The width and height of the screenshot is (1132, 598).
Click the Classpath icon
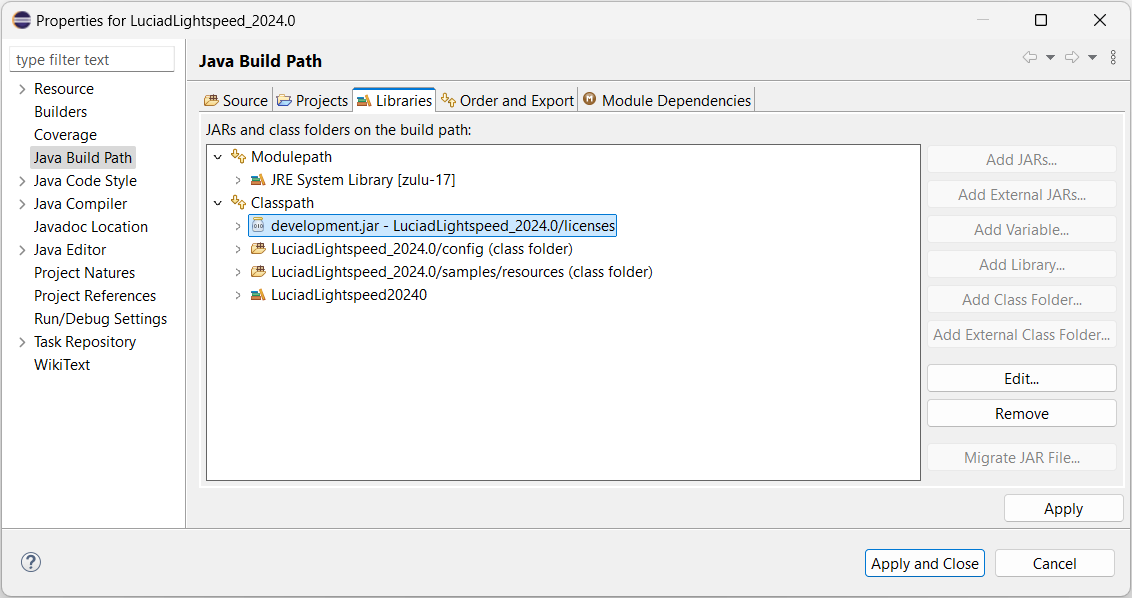[x=238, y=202]
